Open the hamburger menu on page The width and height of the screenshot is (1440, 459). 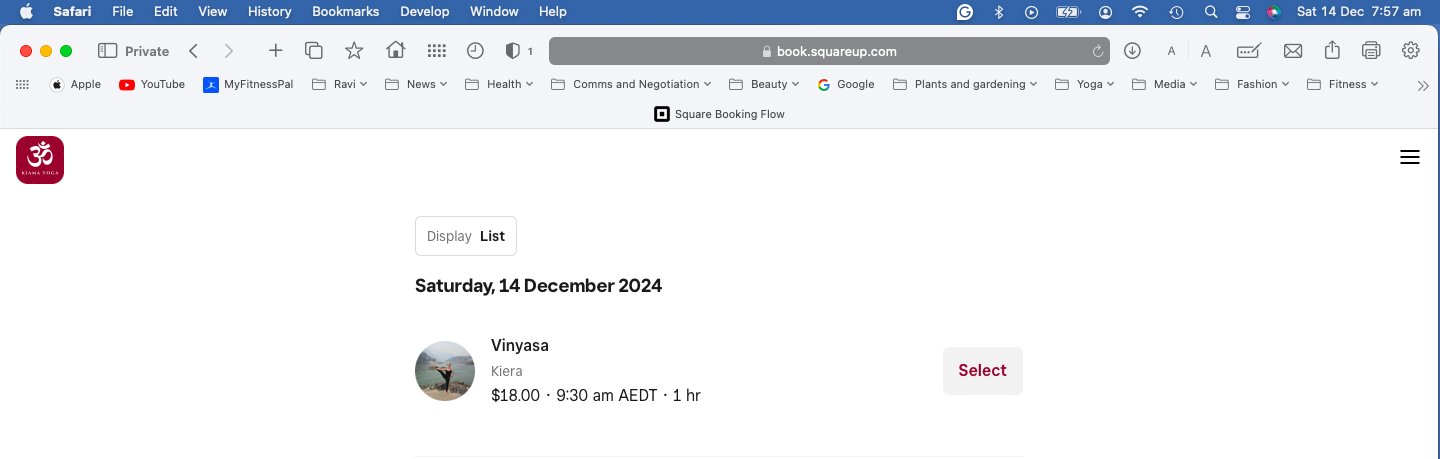pos(1409,157)
